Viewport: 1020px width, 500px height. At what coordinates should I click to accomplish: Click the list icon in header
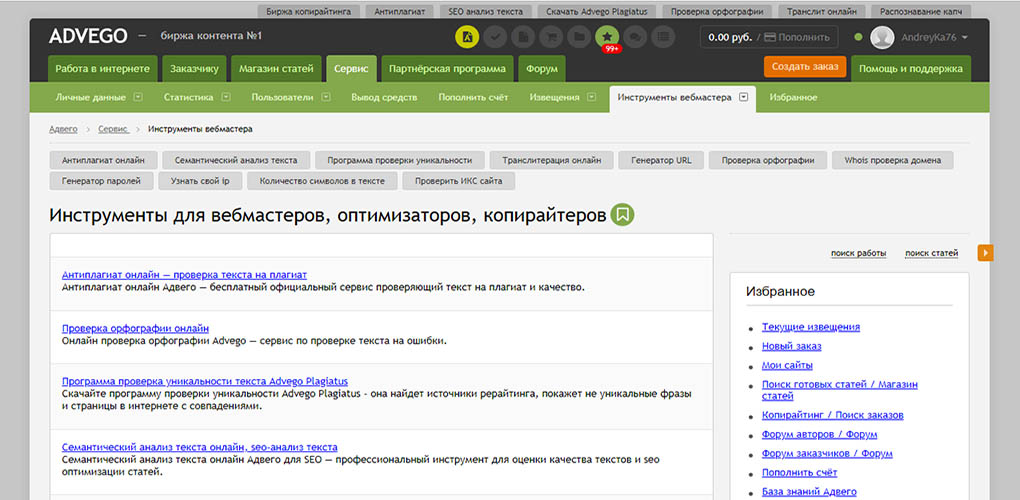(x=663, y=37)
